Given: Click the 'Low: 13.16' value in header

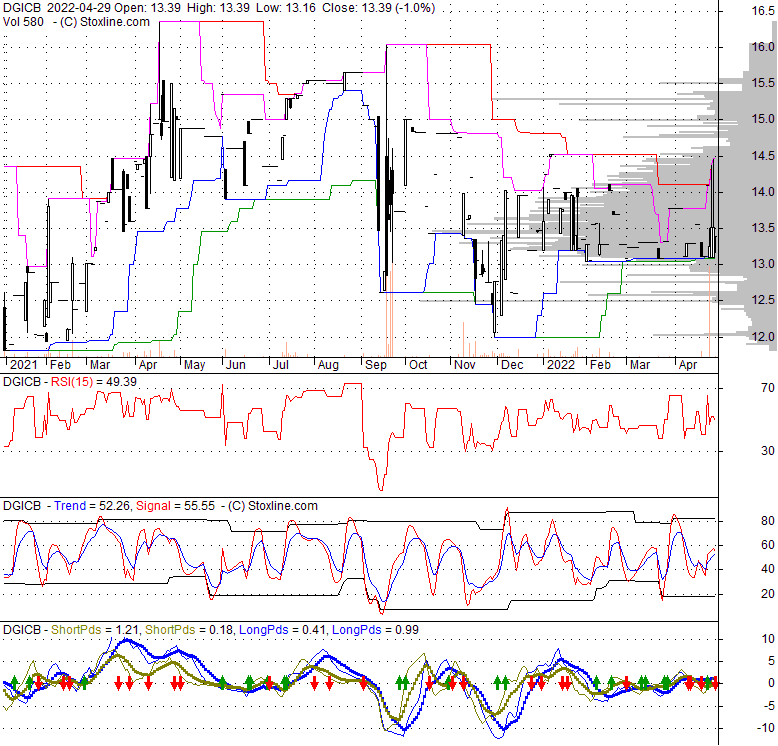Looking at the screenshot, I should coord(286,8).
